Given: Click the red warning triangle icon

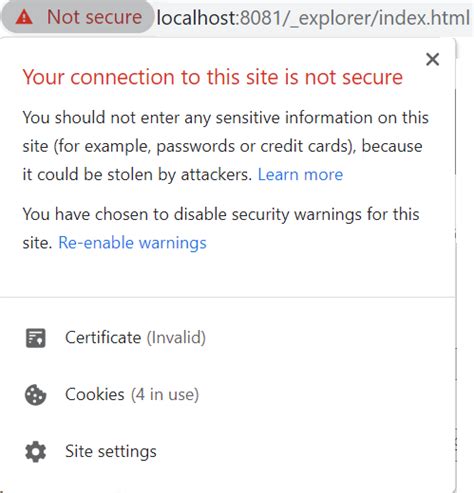Looking at the screenshot, I should (x=24, y=17).
